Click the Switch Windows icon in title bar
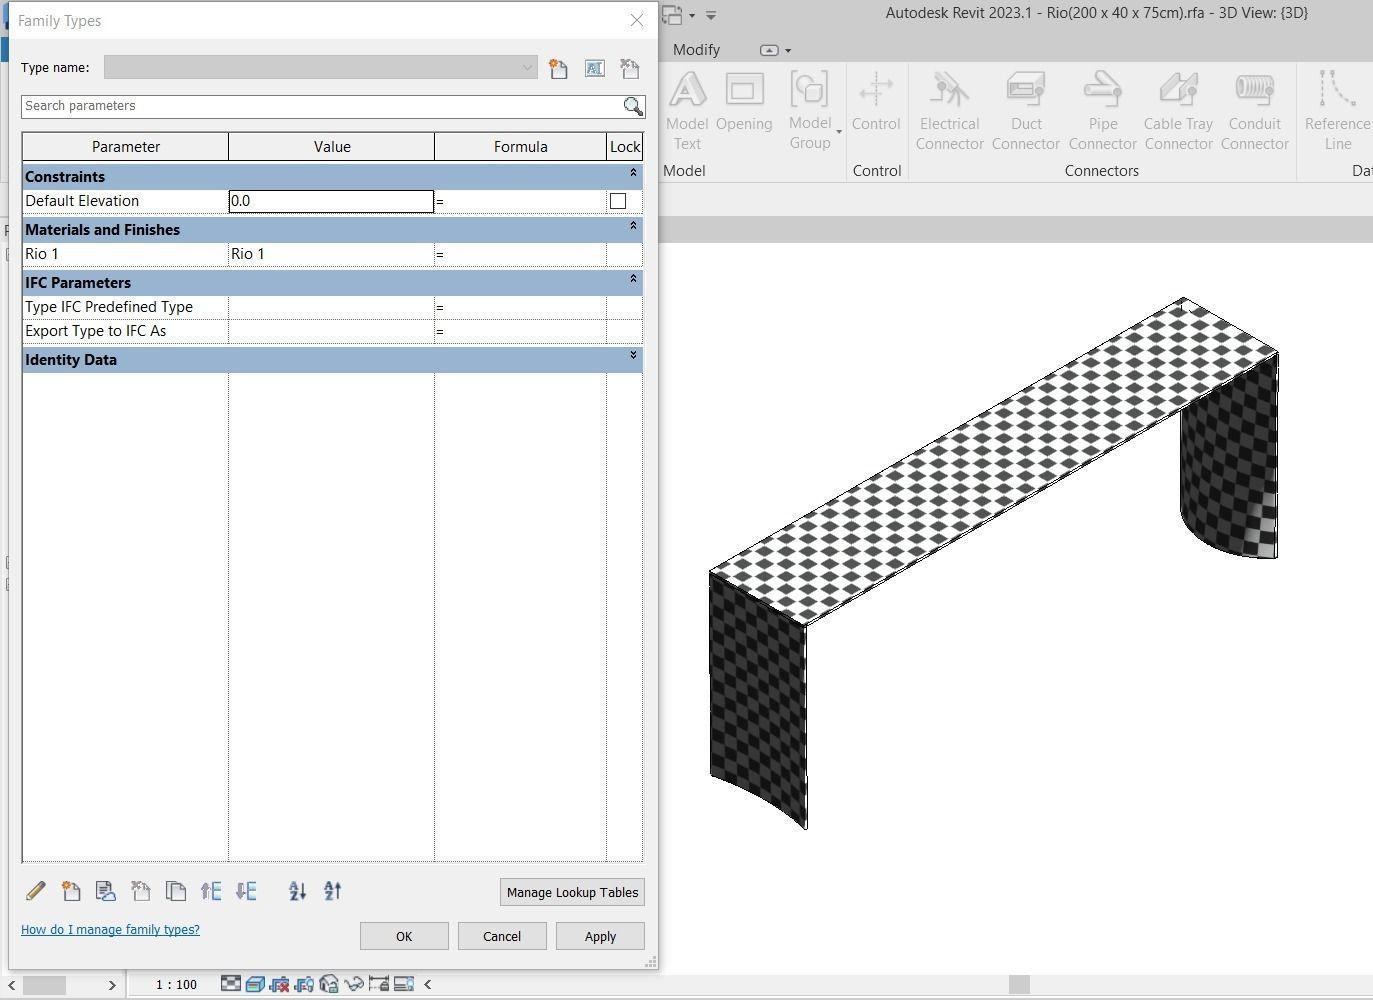 pos(672,15)
